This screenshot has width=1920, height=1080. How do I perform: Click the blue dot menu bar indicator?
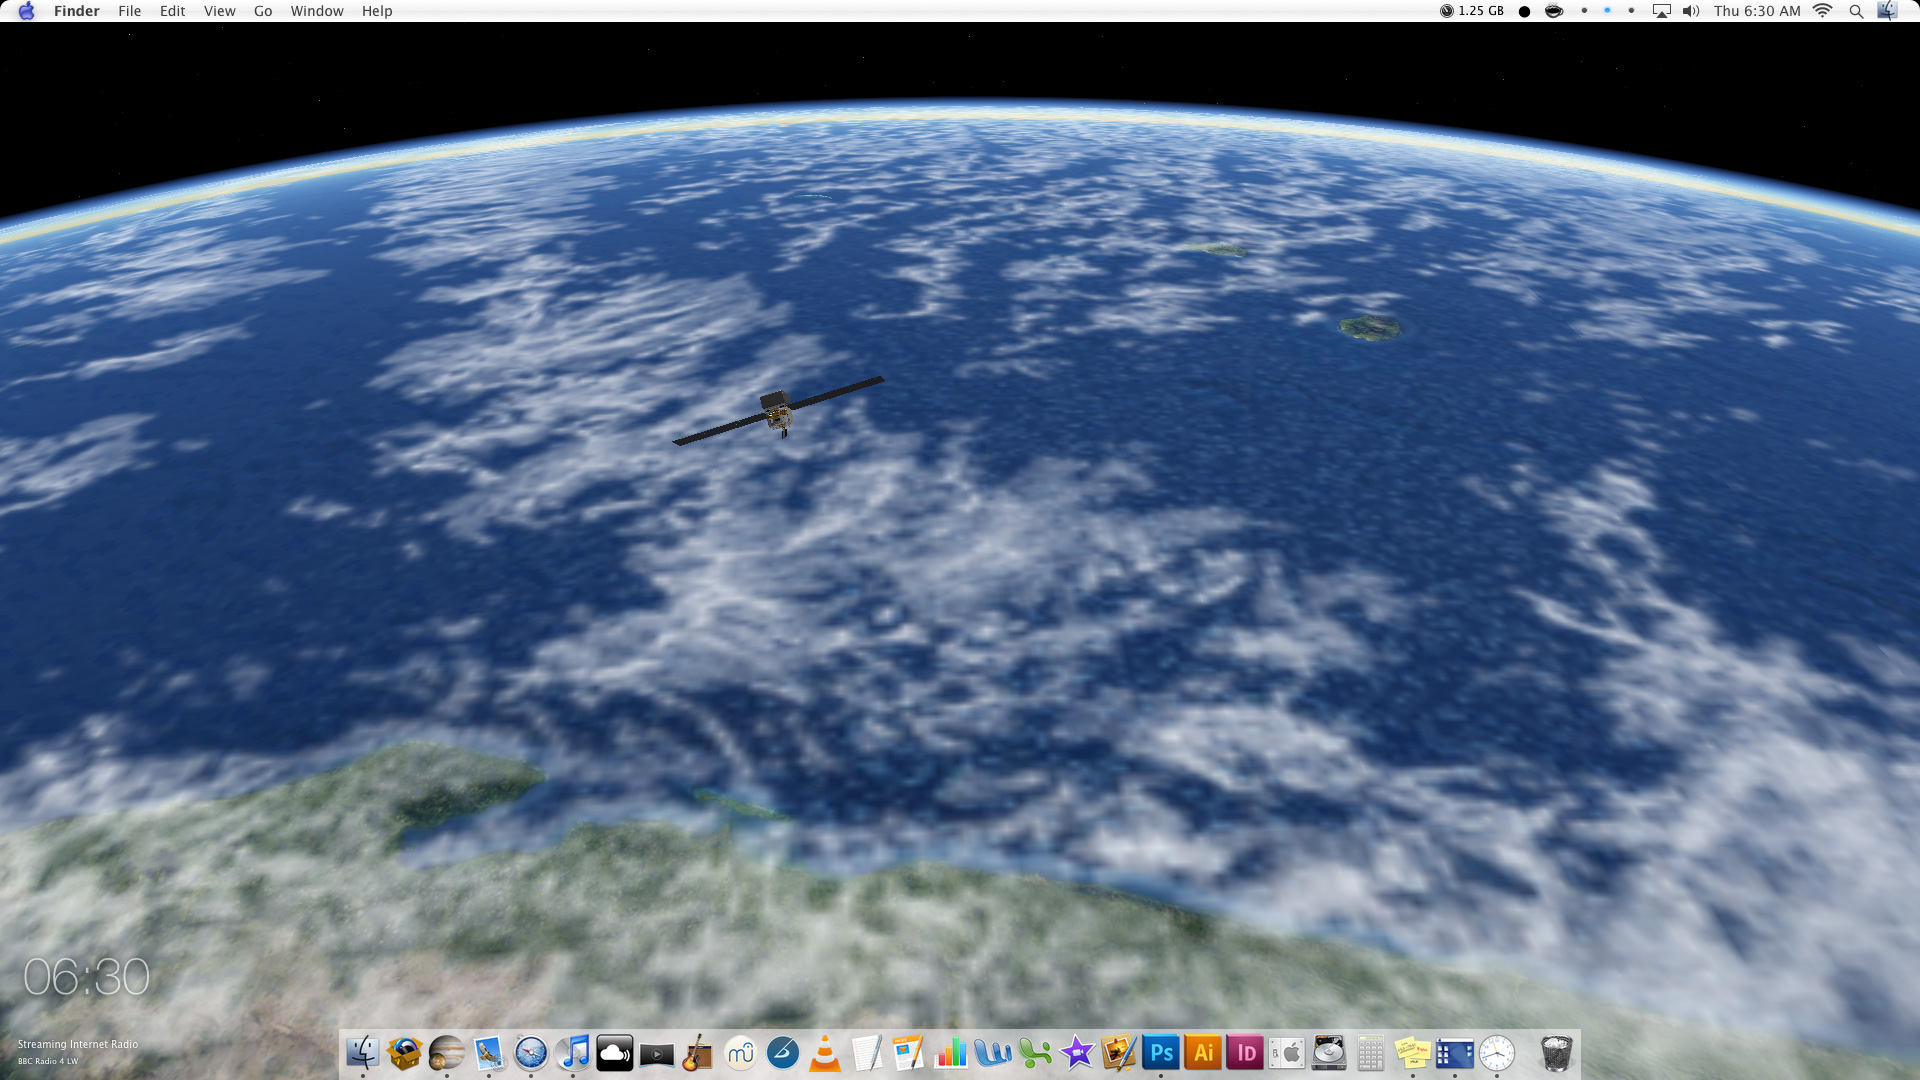[x=1607, y=11]
